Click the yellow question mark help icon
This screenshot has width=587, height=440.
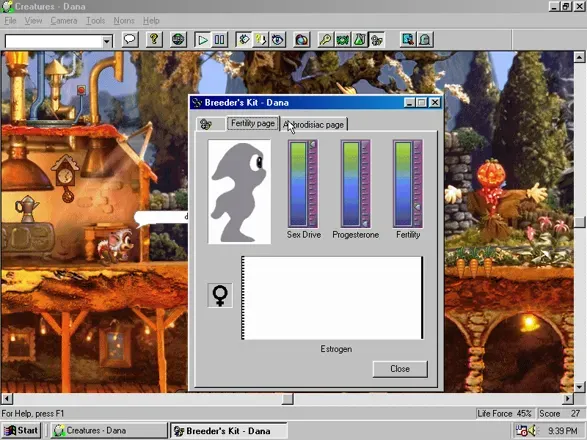[154, 39]
